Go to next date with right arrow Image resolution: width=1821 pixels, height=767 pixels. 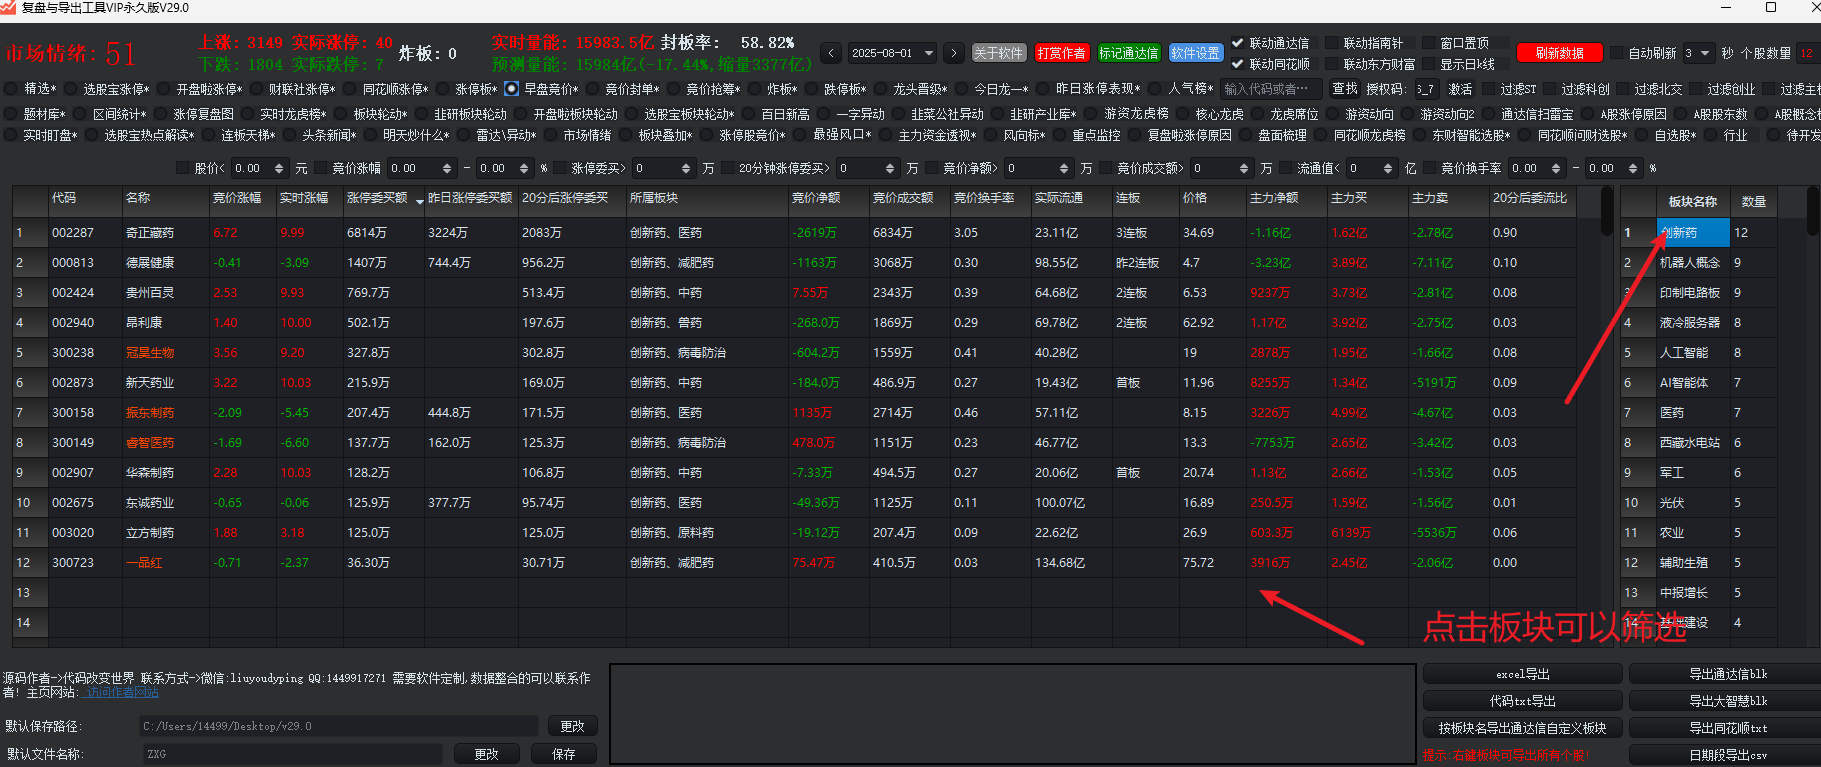[x=954, y=53]
